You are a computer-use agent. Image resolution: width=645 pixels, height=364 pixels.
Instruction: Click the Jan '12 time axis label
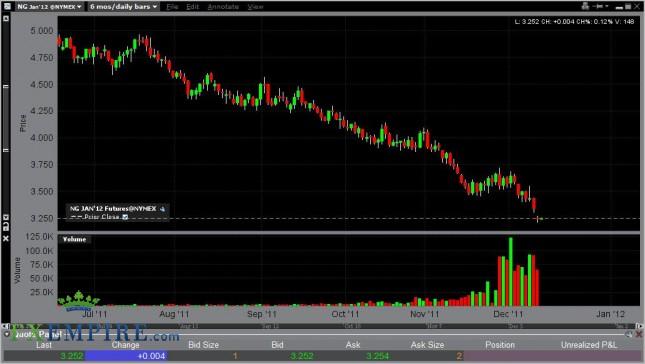(610, 314)
